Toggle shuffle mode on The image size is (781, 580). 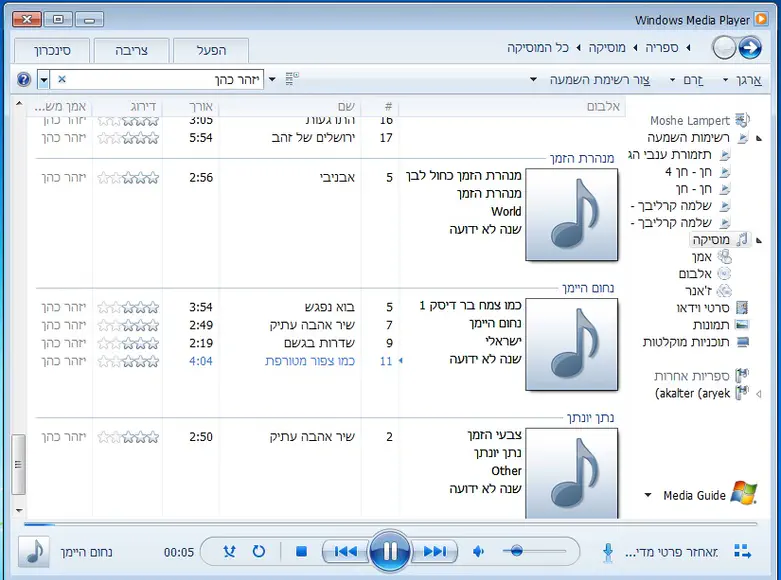(229, 551)
